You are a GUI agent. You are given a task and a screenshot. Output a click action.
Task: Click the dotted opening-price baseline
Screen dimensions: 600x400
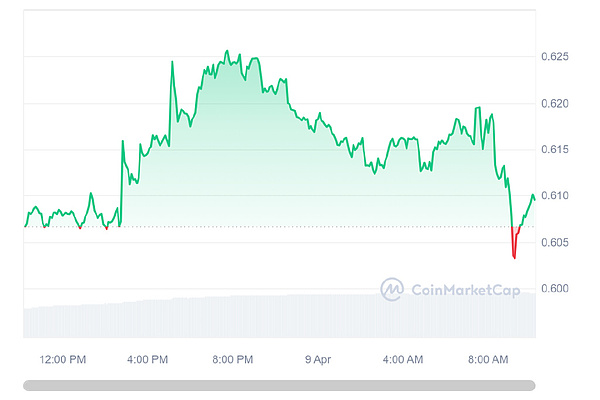click(300, 227)
